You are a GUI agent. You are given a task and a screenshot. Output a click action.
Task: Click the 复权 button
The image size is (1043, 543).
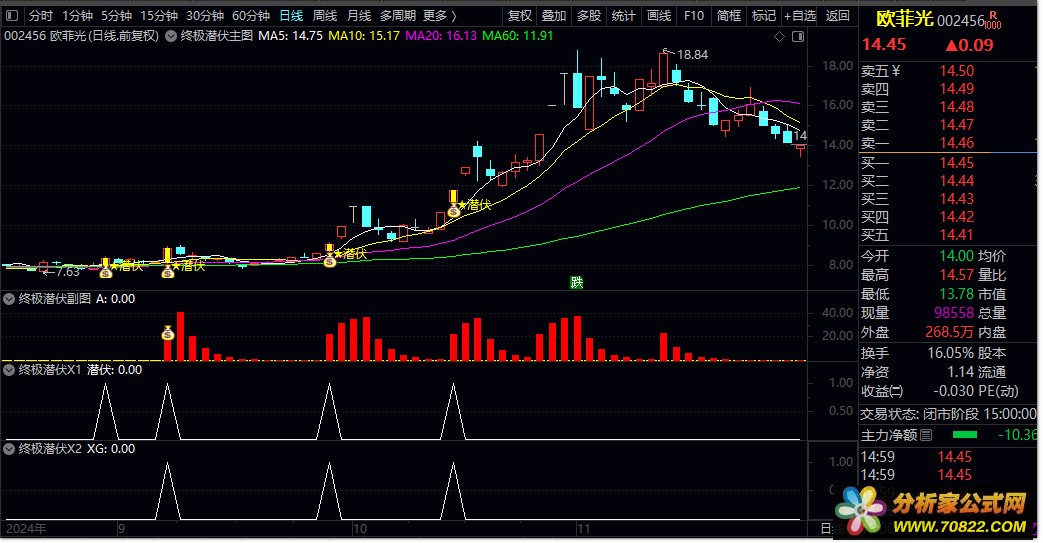520,15
